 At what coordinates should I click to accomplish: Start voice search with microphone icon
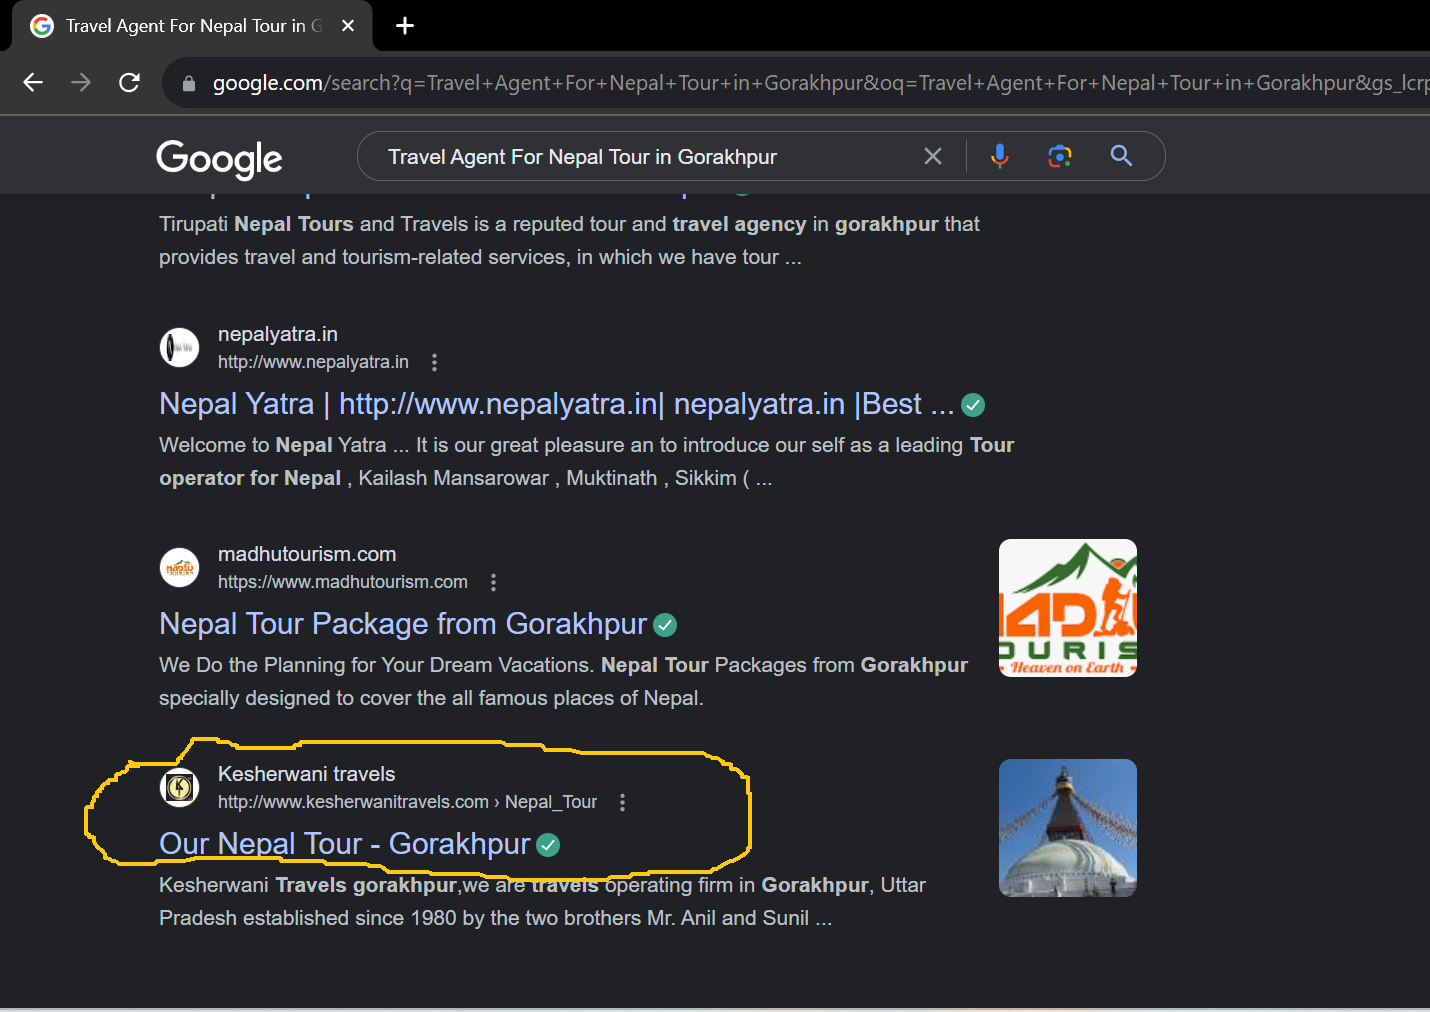coord(999,156)
